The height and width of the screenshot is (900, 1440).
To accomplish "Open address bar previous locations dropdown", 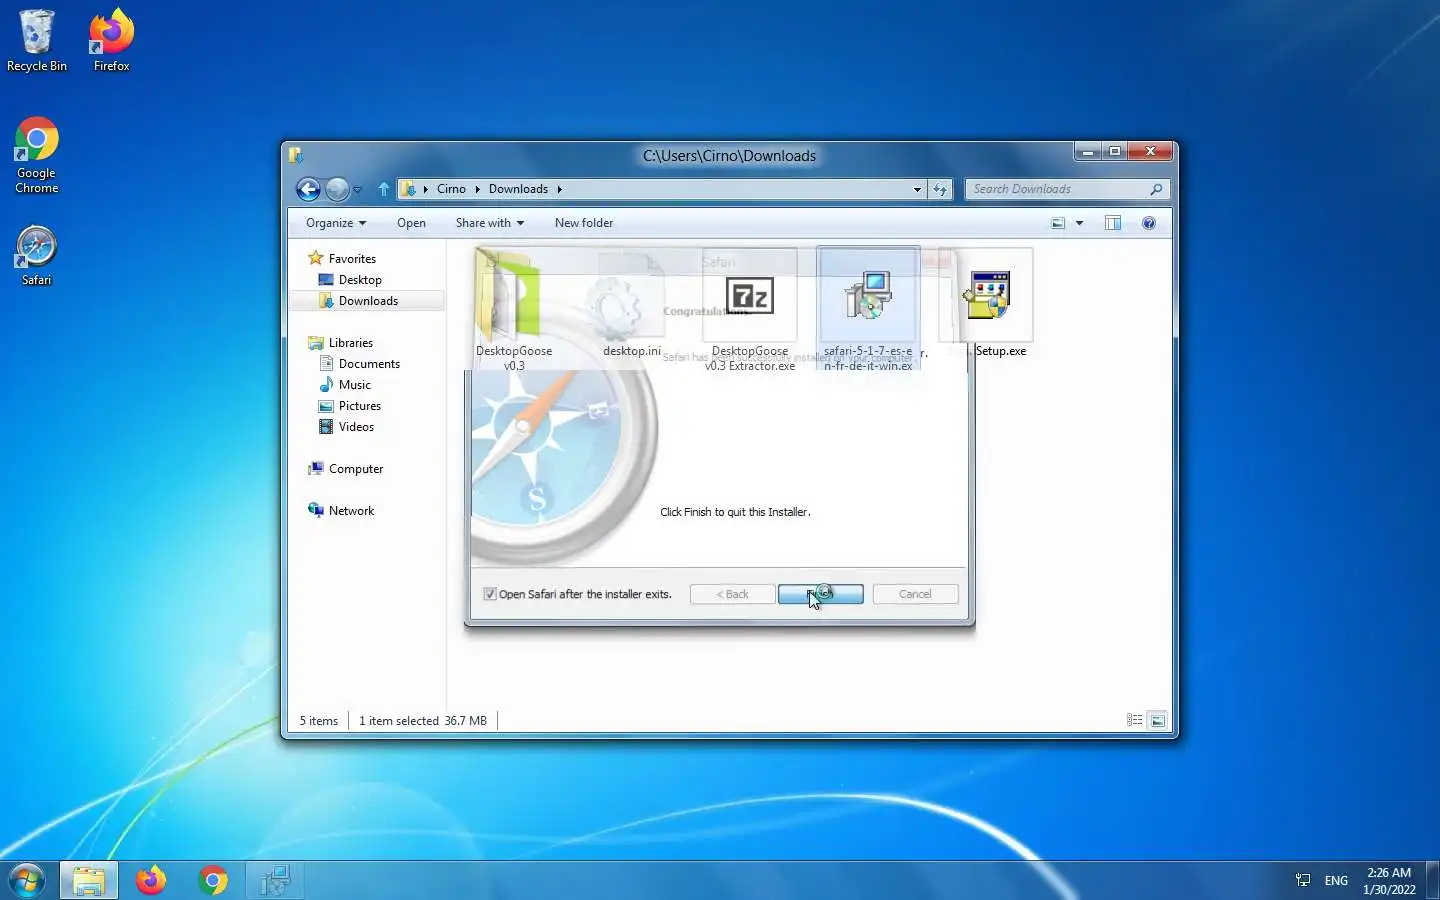I will 917,189.
